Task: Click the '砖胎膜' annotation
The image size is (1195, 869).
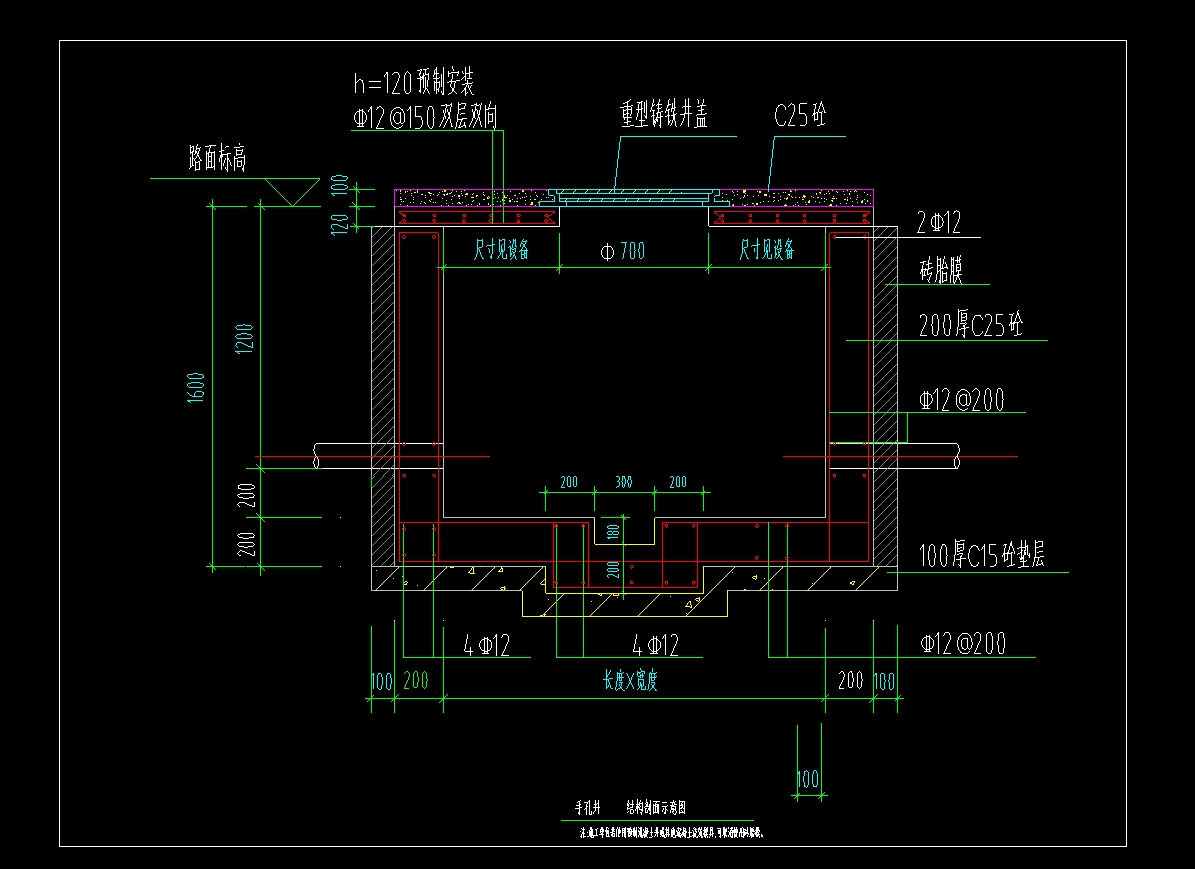Action: coord(941,270)
